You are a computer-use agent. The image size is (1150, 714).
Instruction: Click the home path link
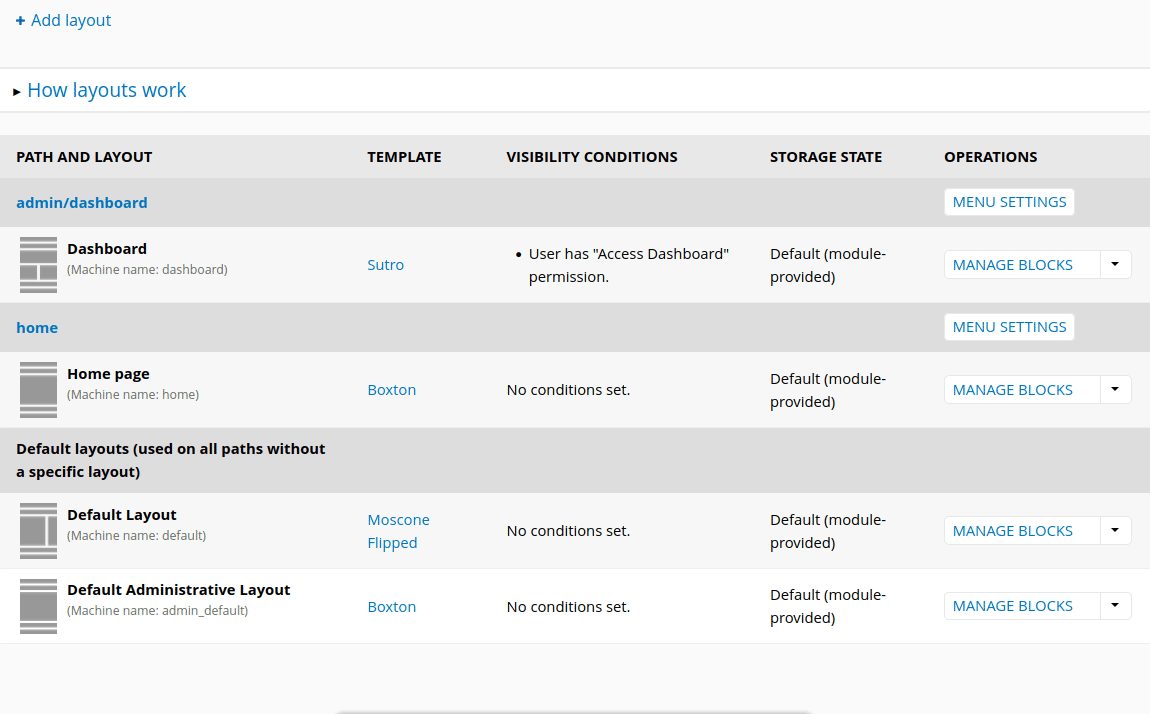37,327
